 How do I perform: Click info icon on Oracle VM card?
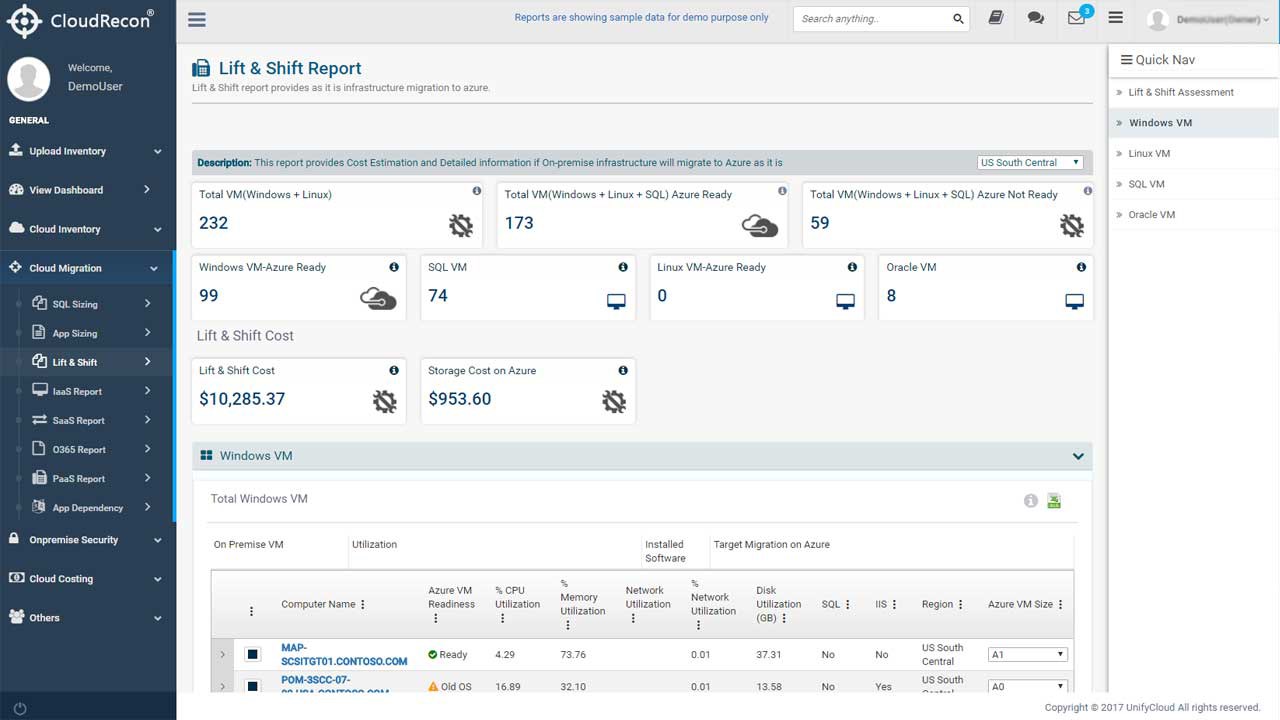(1081, 267)
